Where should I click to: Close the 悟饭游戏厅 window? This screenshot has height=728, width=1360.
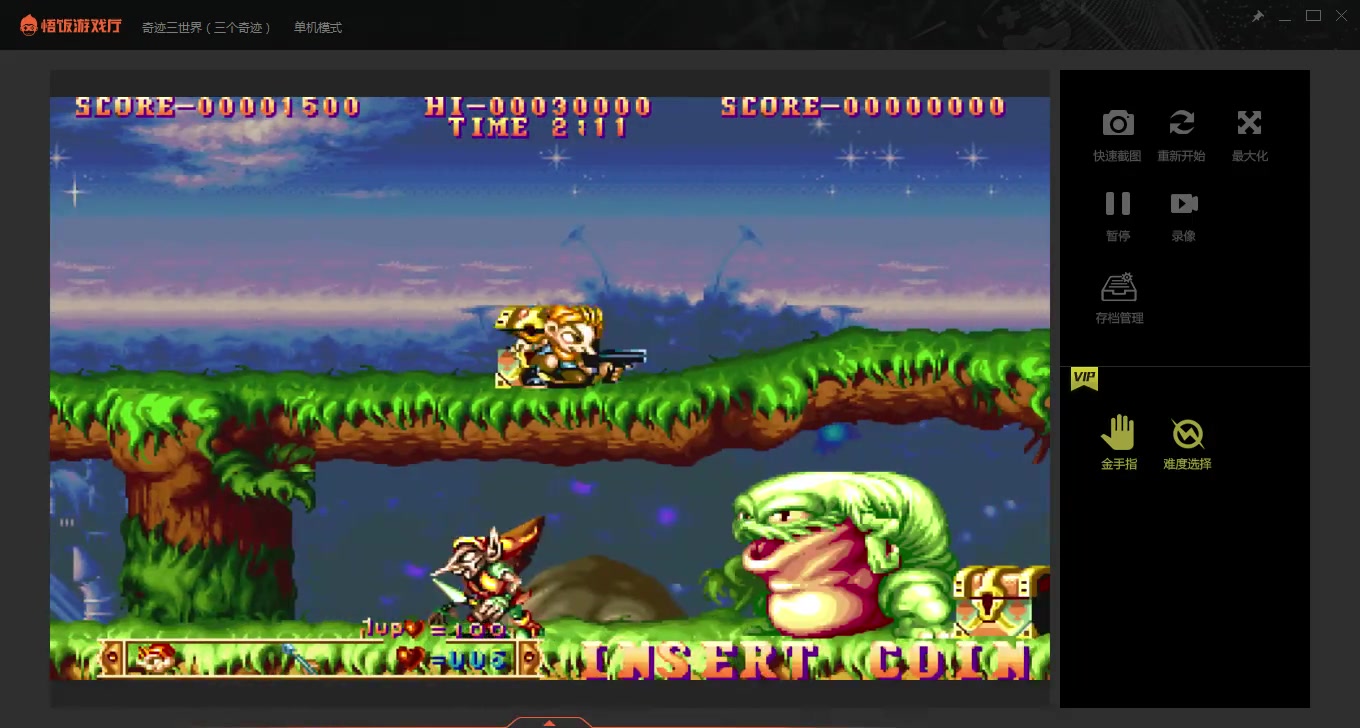1341,16
